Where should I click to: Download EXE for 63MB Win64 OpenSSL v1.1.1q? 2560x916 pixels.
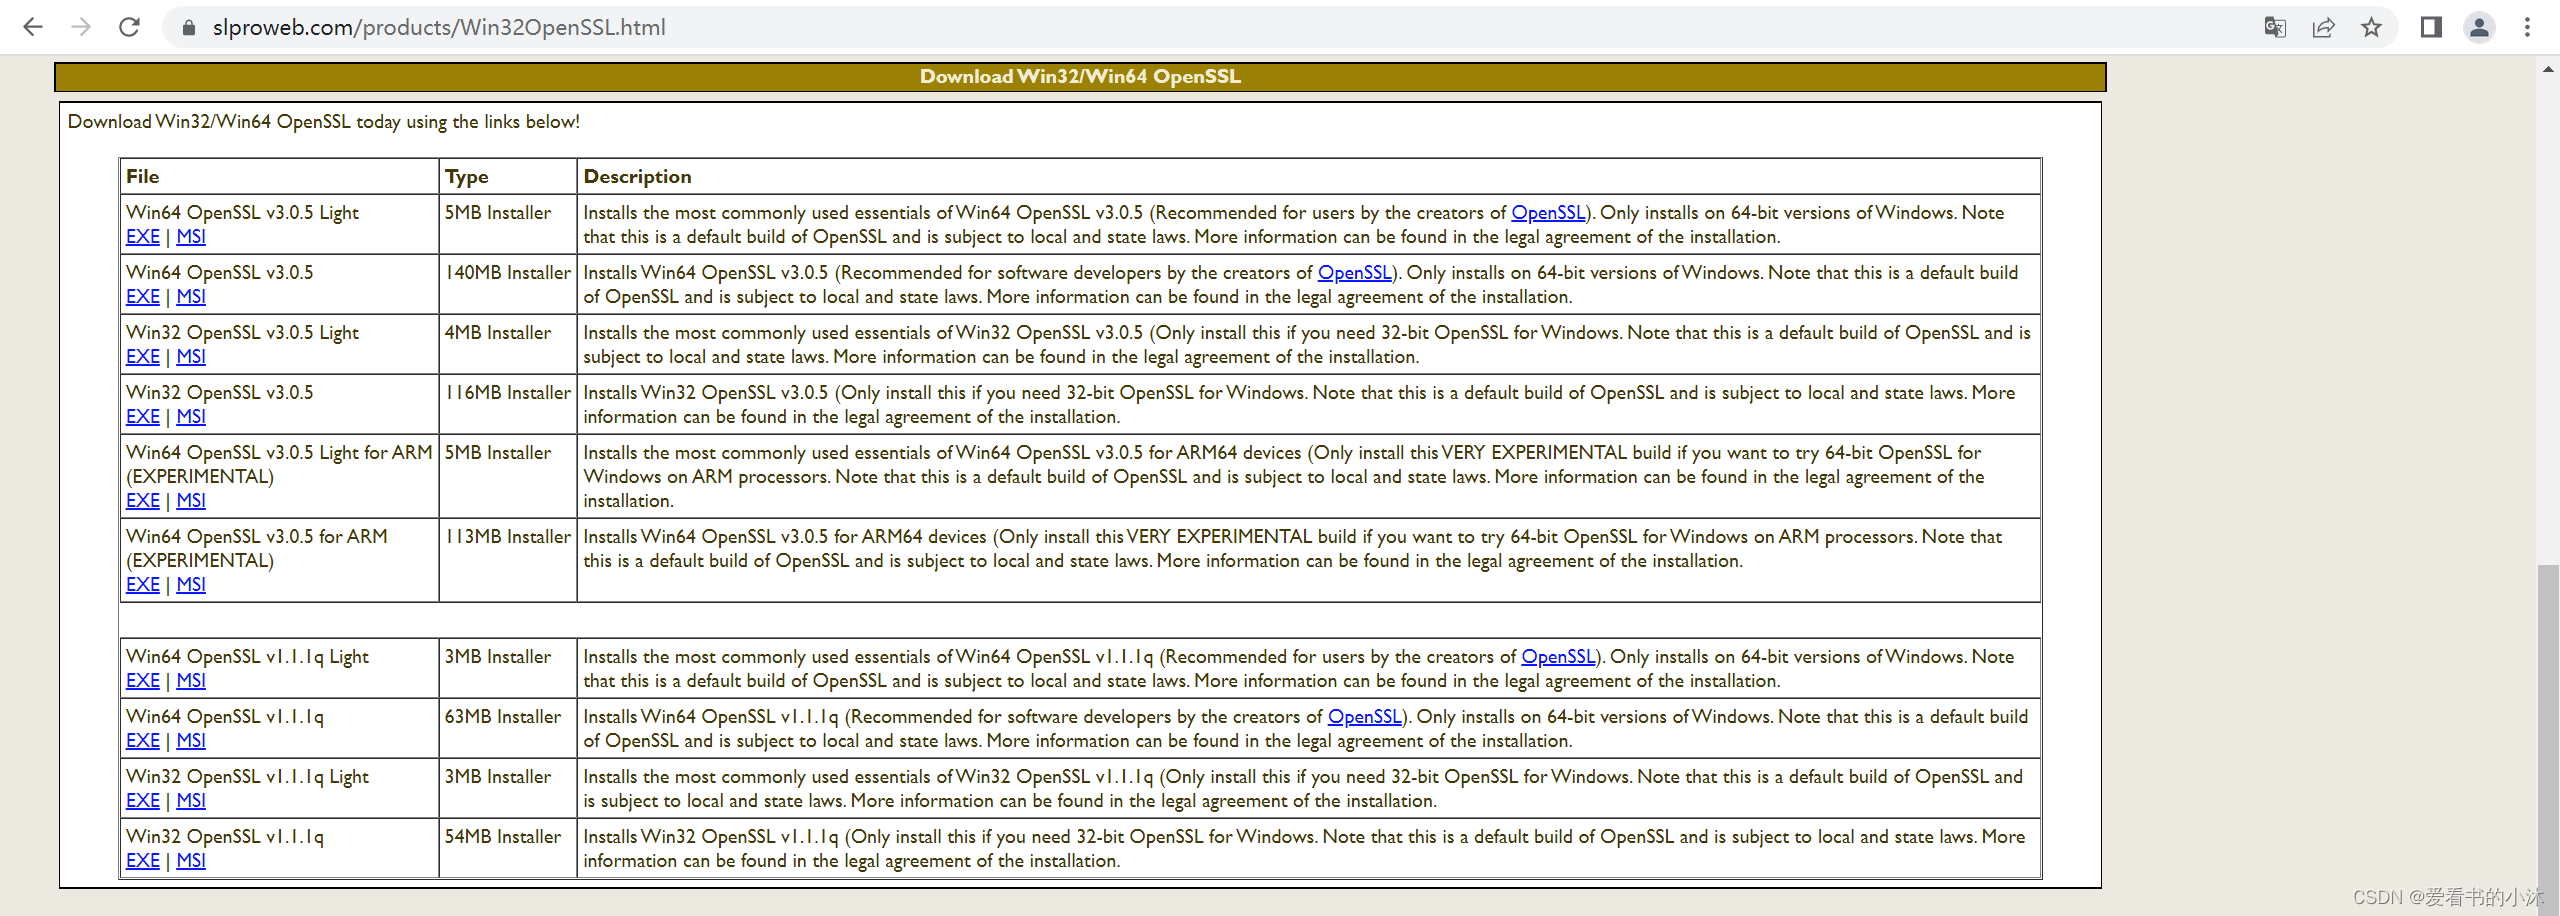(143, 741)
